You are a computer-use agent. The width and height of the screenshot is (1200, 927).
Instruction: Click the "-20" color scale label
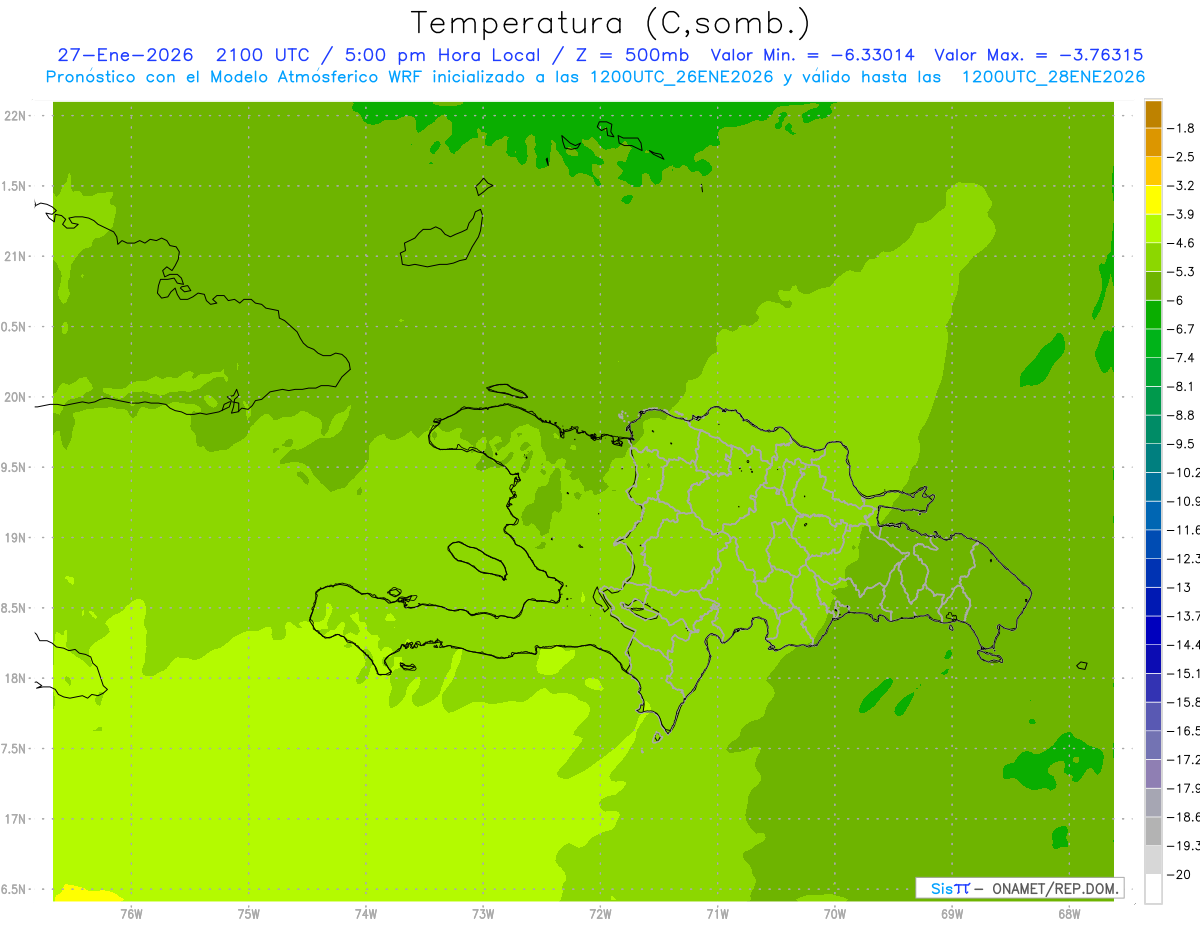click(1179, 875)
